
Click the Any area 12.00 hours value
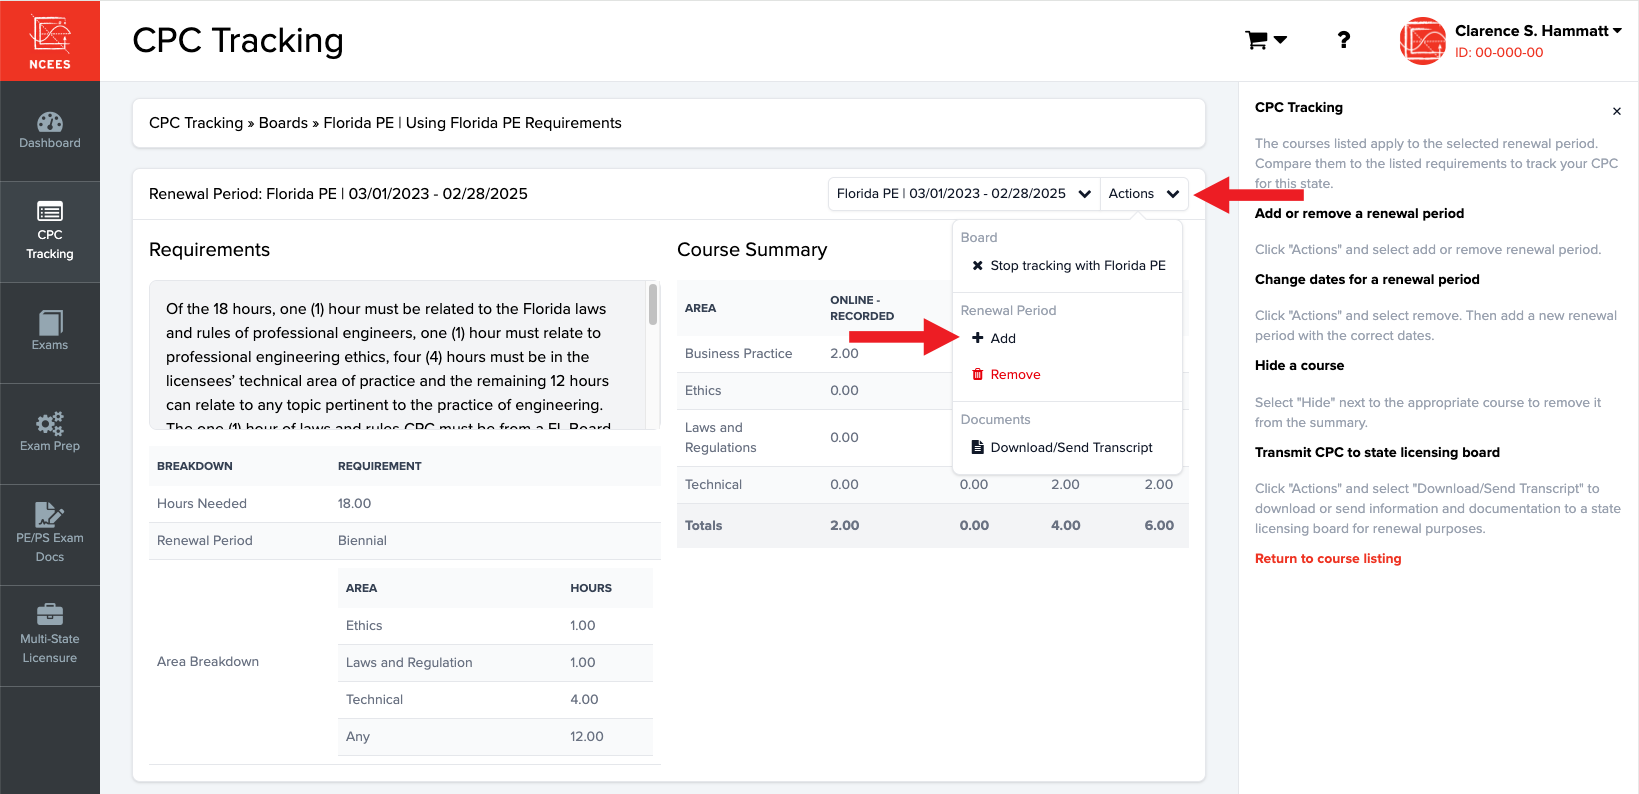(587, 736)
